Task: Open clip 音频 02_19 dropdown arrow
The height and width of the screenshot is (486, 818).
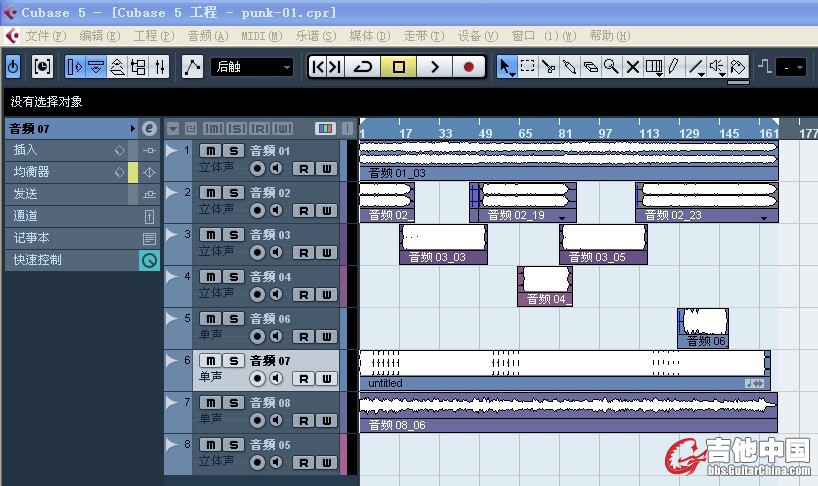Action: (x=562, y=217)
